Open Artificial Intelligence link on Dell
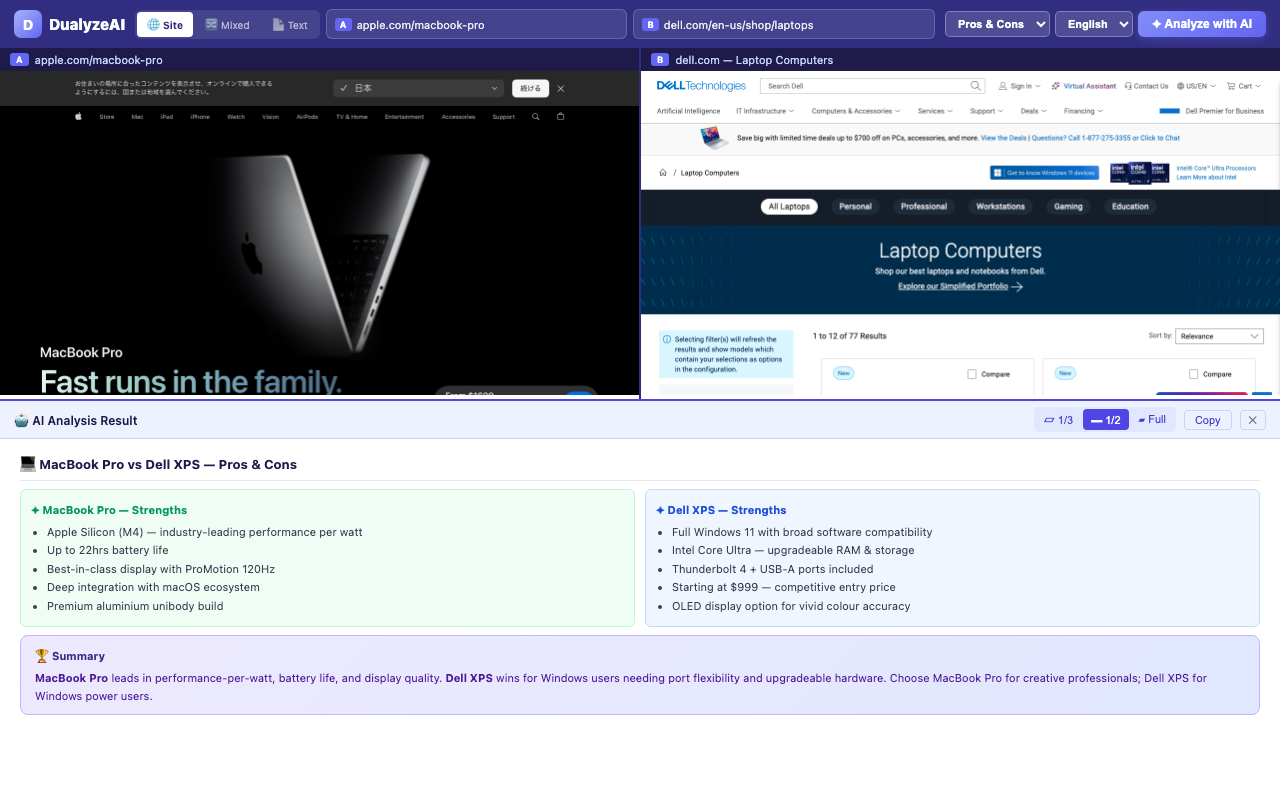The image size is (1280, 800). pyautogui.click(x=688, y=111)
